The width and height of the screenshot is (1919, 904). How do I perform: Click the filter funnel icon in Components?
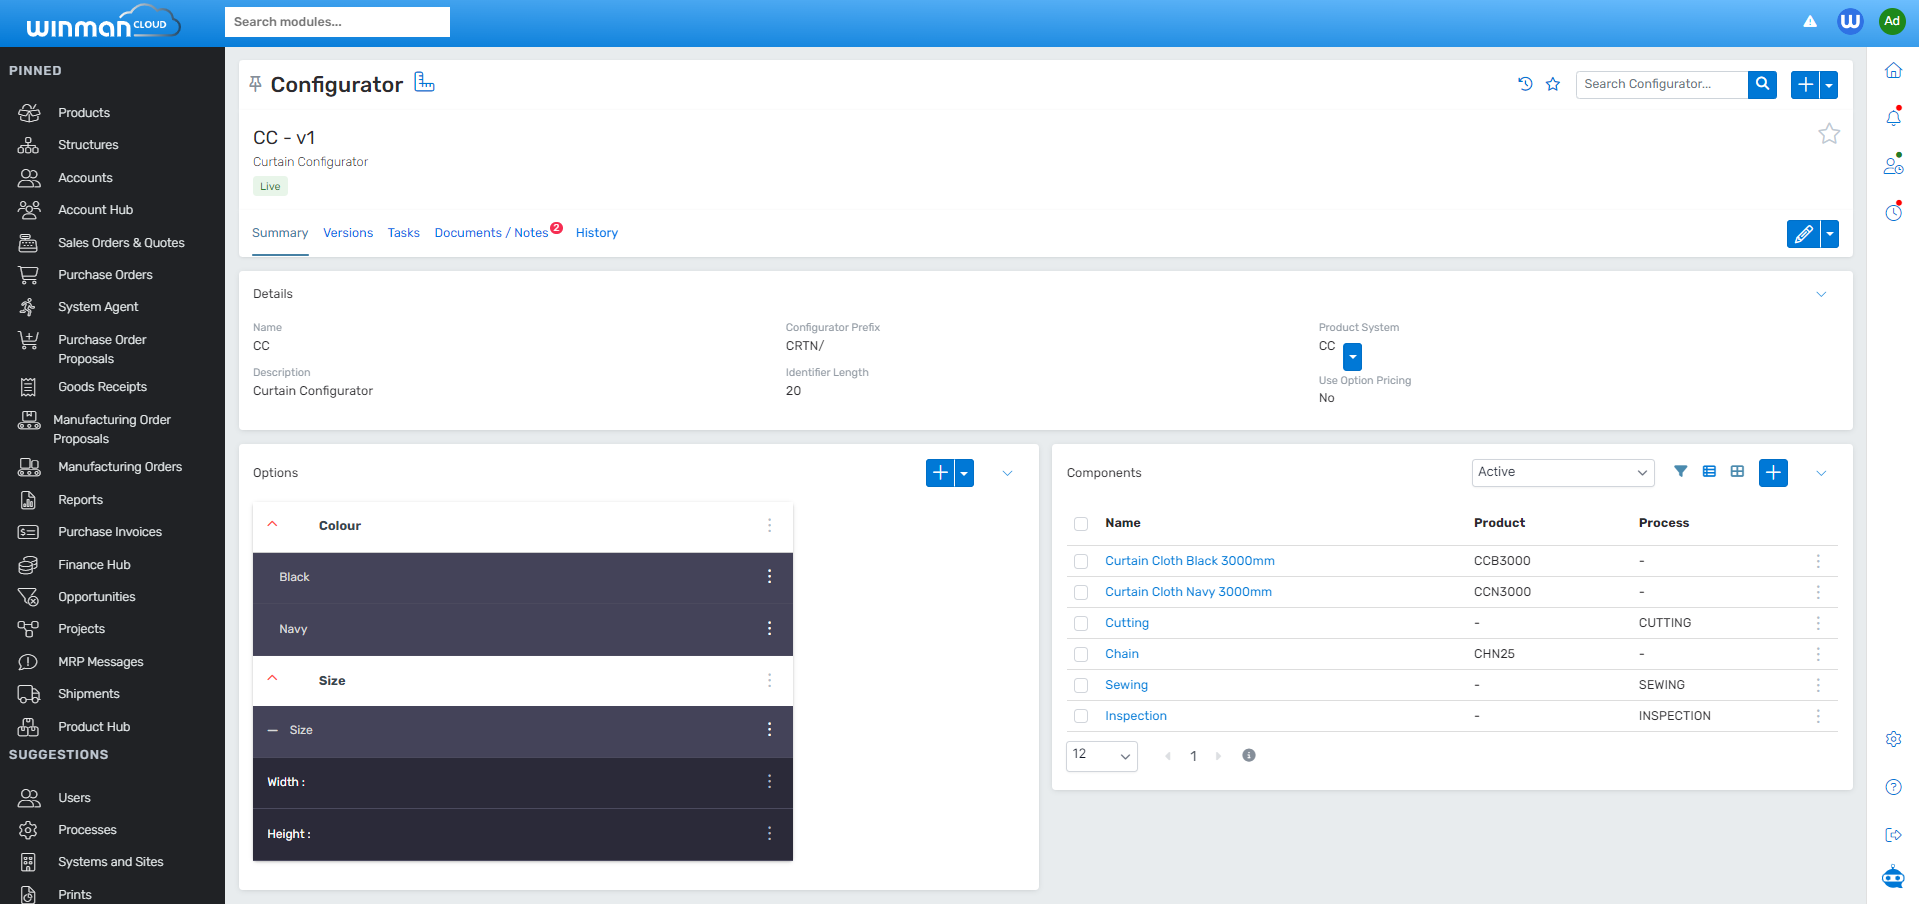pos(1680,472)
